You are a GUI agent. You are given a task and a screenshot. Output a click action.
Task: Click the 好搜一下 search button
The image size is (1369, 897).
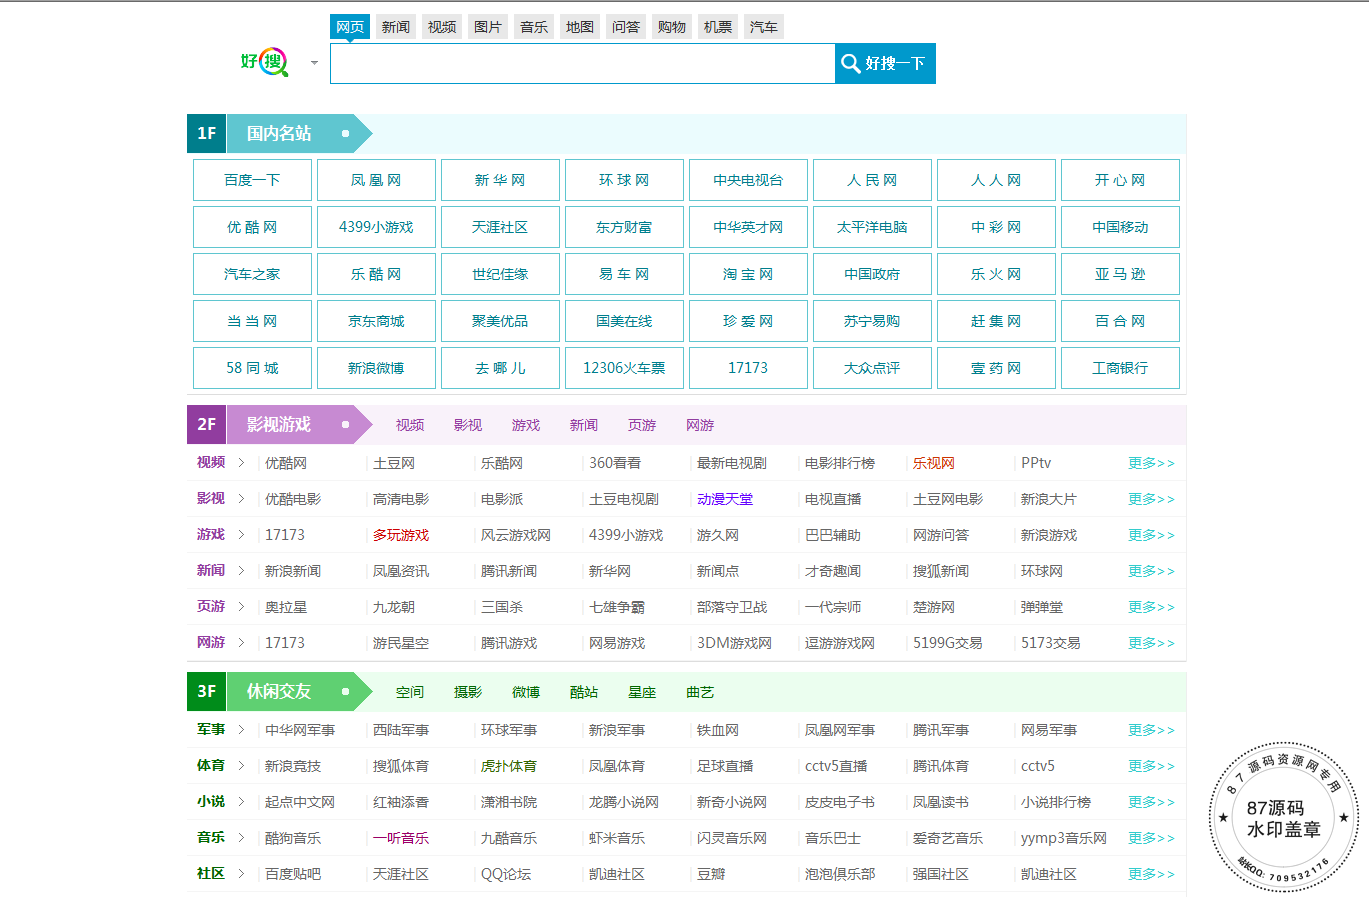click(x=885, y=63)
